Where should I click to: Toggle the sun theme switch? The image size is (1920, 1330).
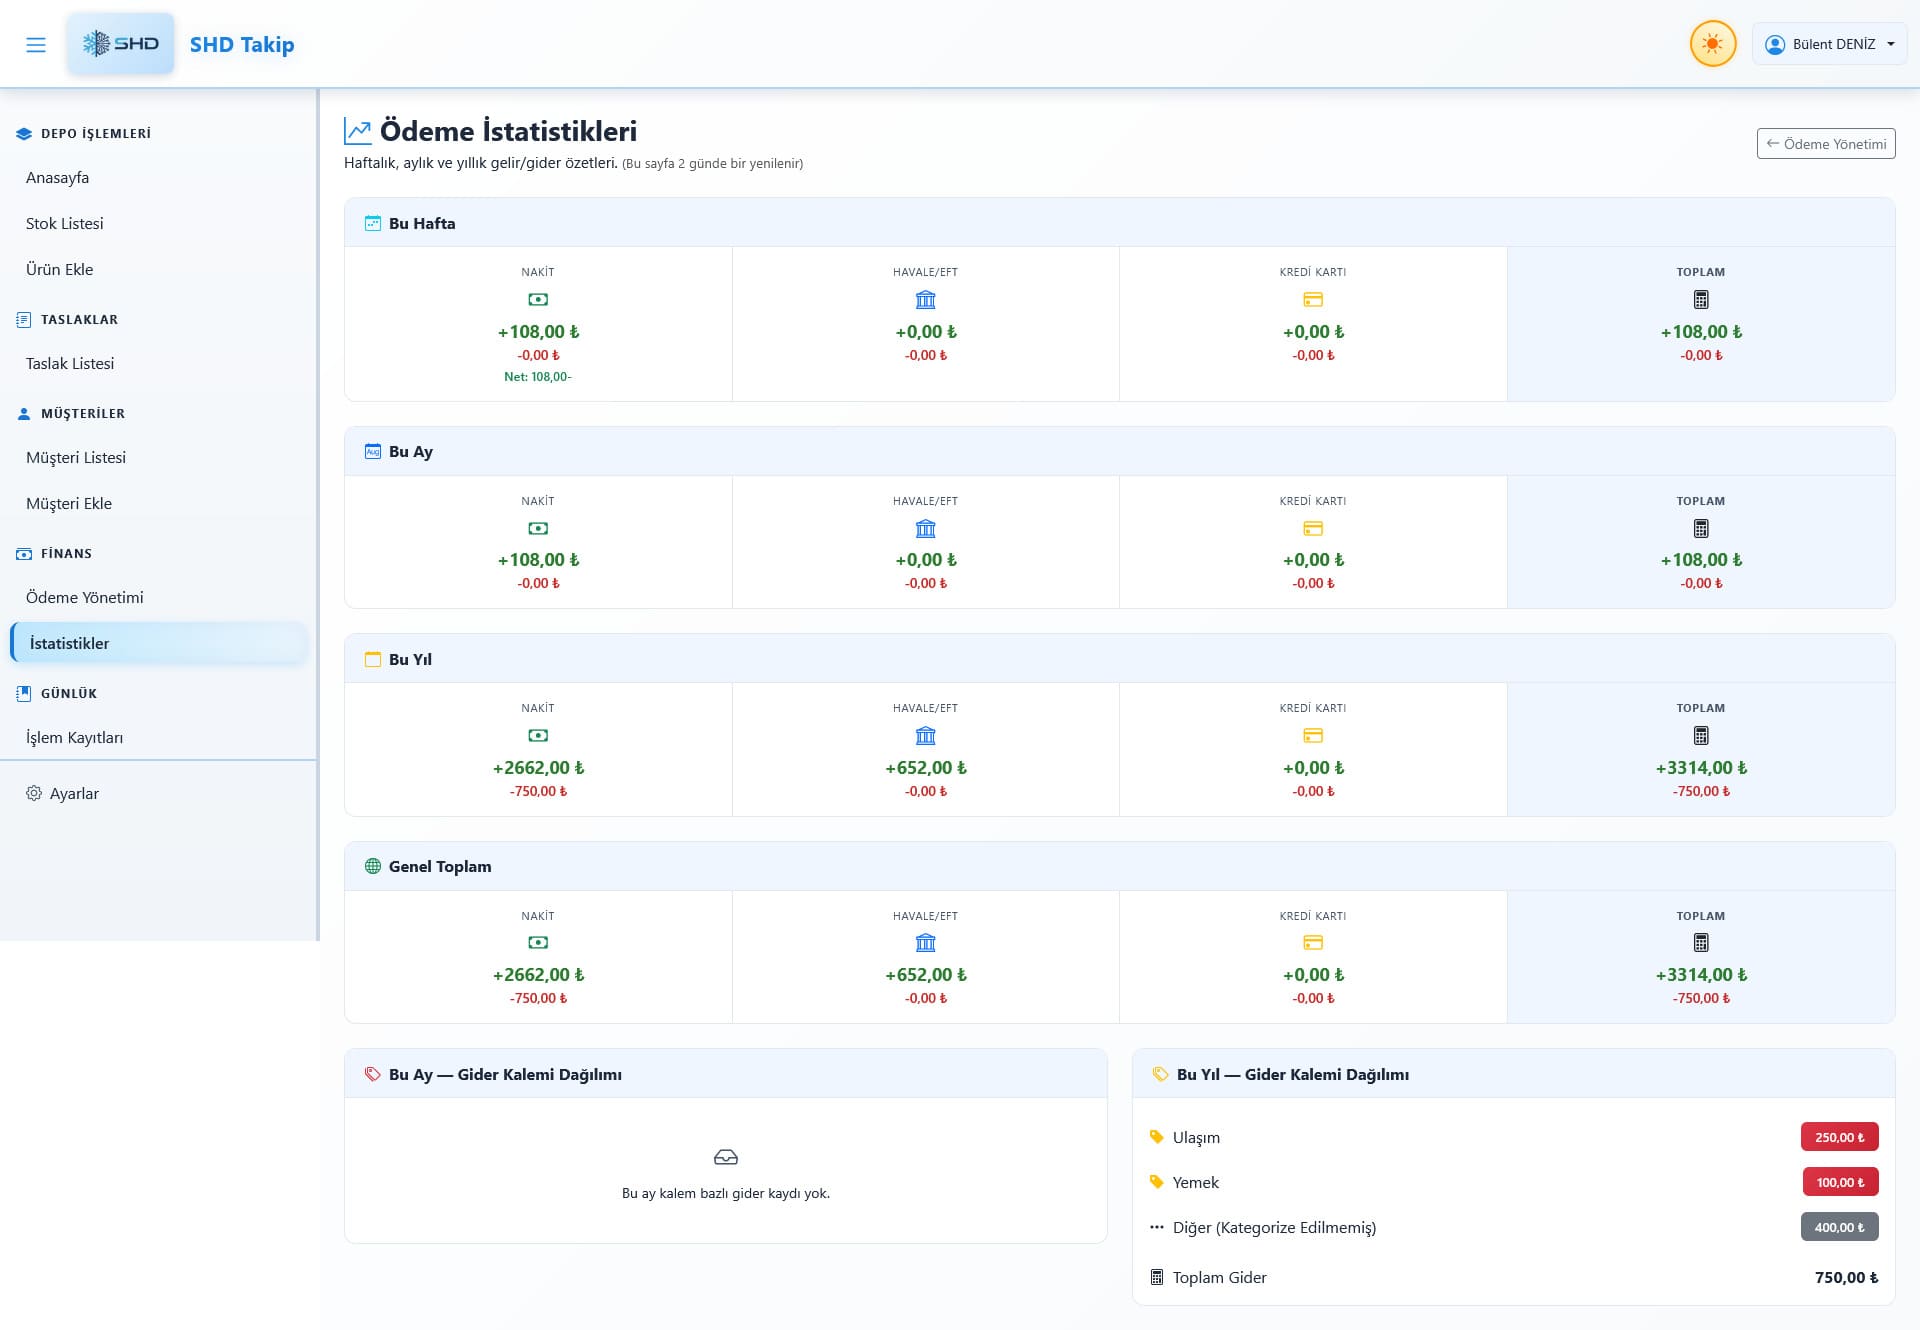[1712, 45]
